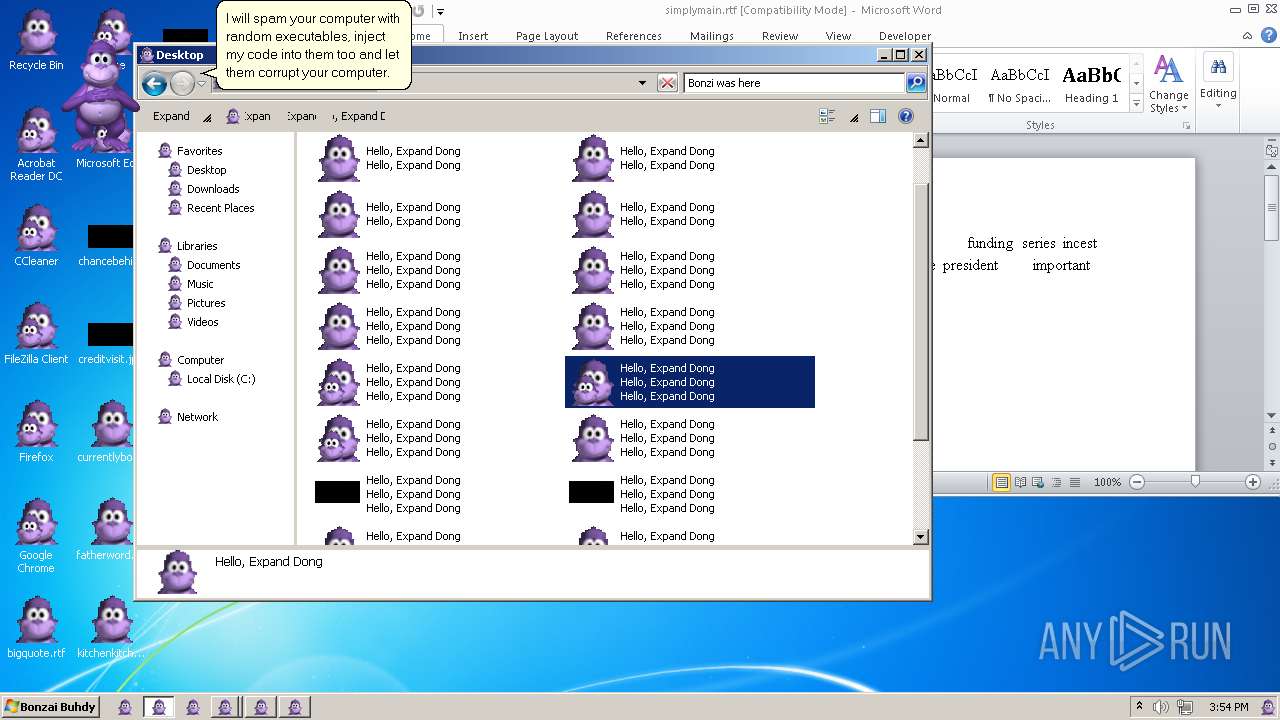Open the Insert tab in Word

473,36
